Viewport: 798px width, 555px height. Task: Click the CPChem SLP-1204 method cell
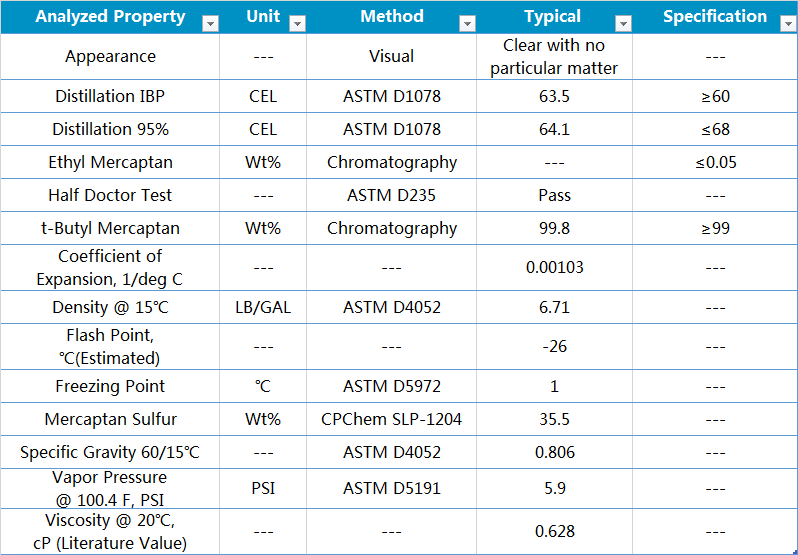coord(391,419)
